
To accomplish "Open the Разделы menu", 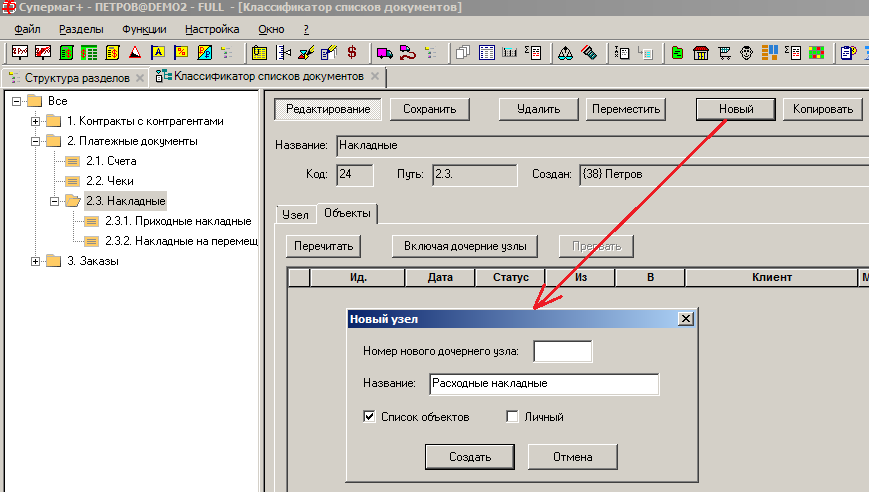I will [x=81, y=29].
